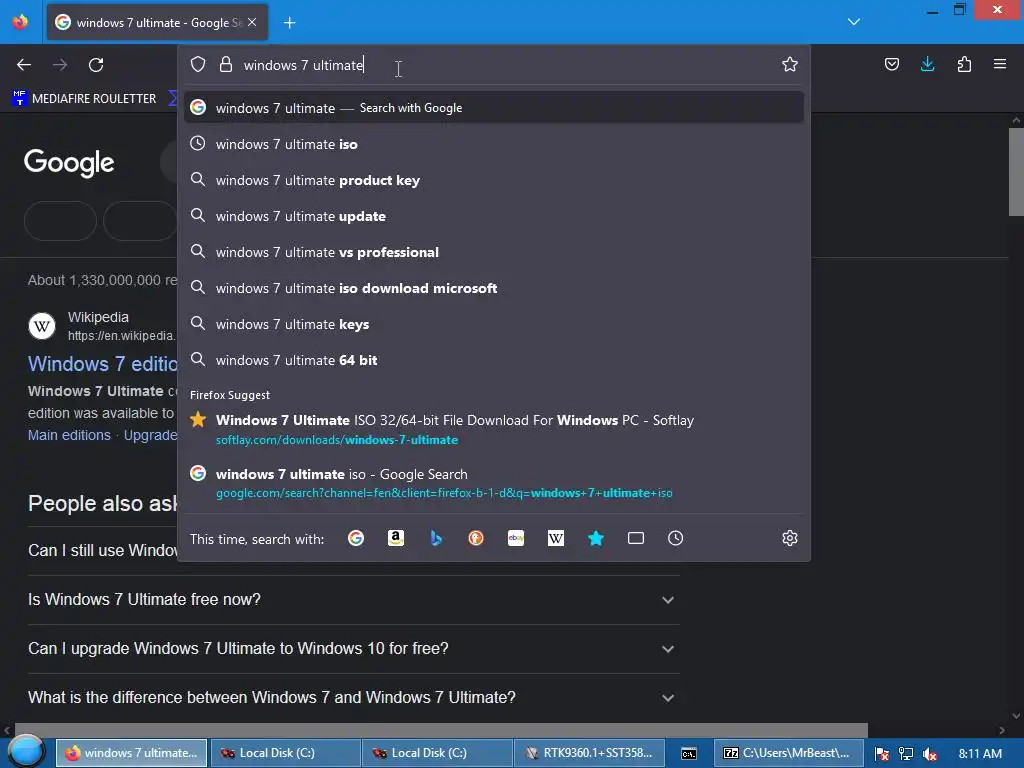Open the list all tabs dropdown

(854, 22)
